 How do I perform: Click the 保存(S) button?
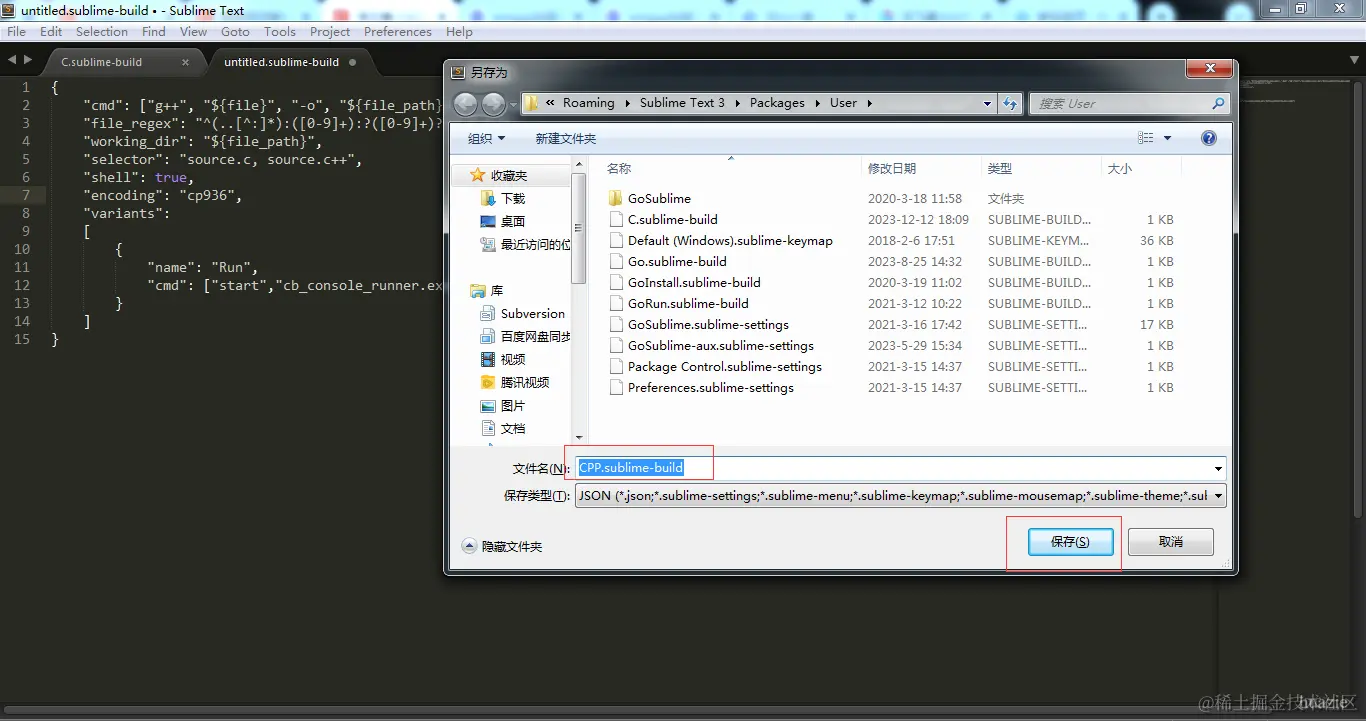pyautogui.click(x=1070, y=542)
